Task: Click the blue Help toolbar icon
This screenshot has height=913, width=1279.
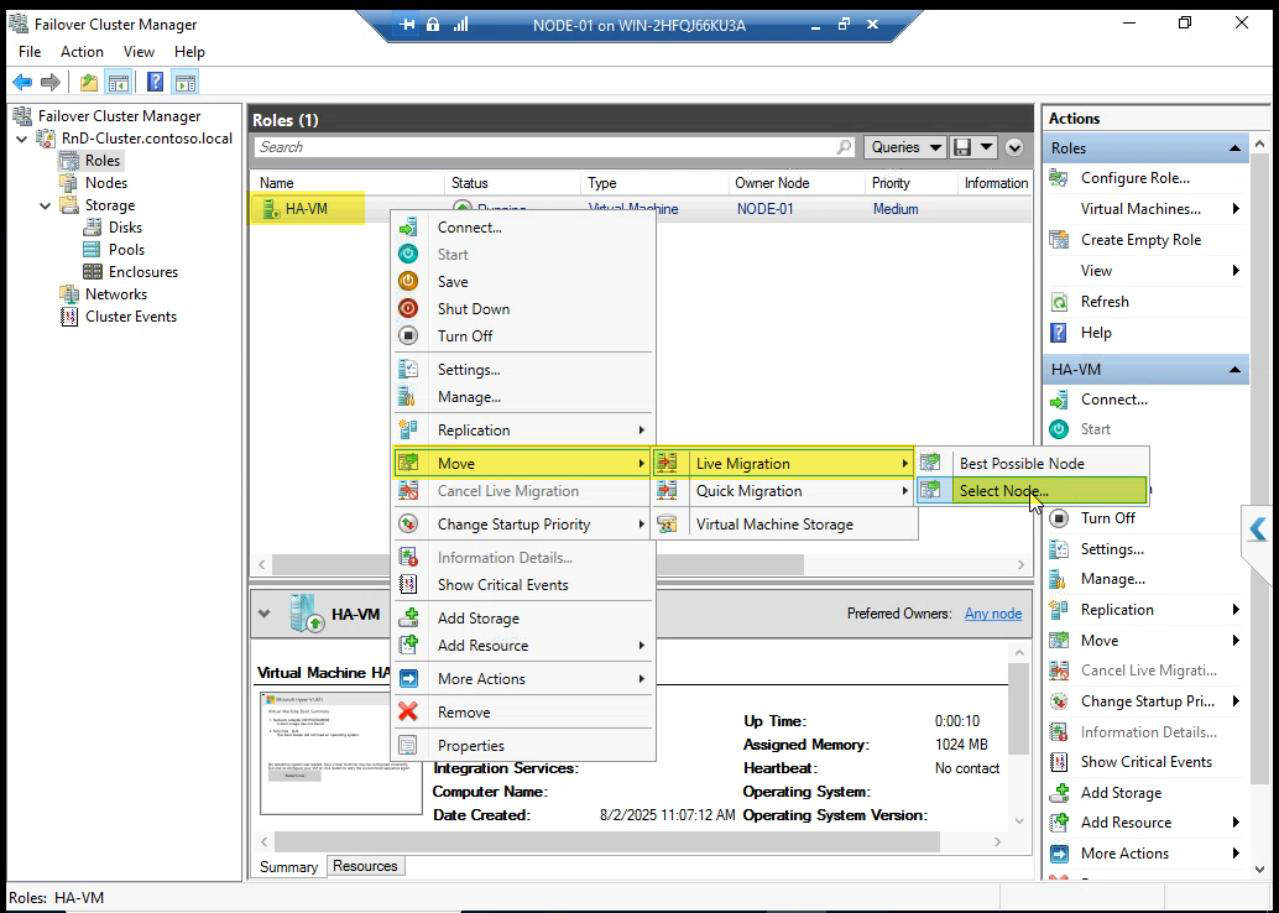Action: tap(156, 82)
